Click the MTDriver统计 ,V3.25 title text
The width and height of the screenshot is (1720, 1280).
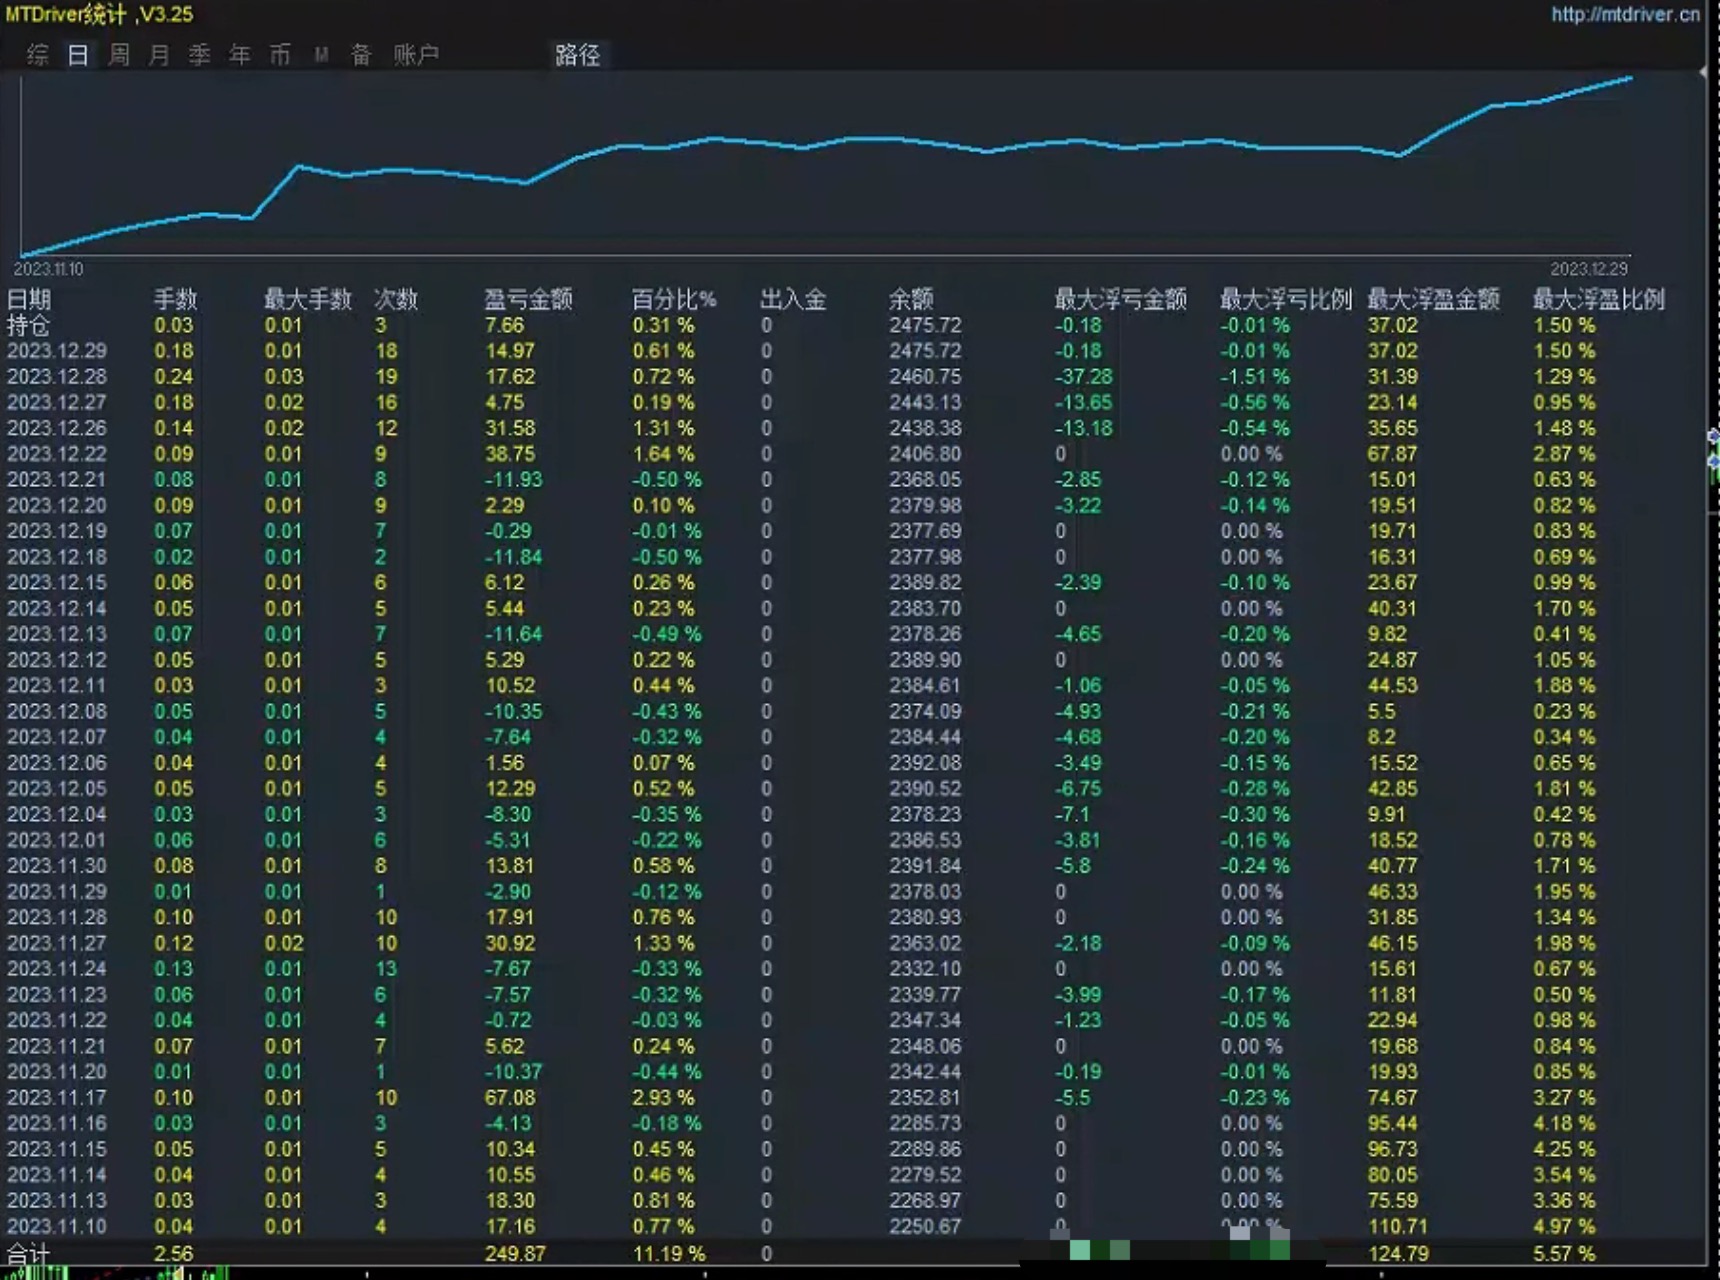[100, 14]
